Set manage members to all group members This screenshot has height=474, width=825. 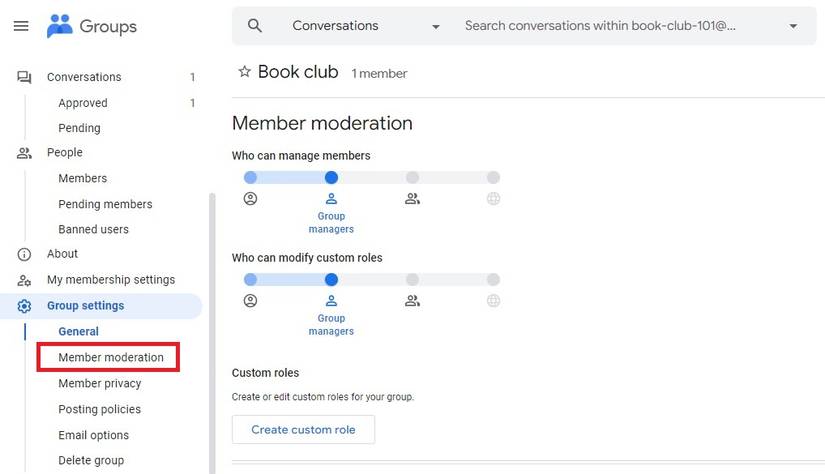tap(412, 178)
